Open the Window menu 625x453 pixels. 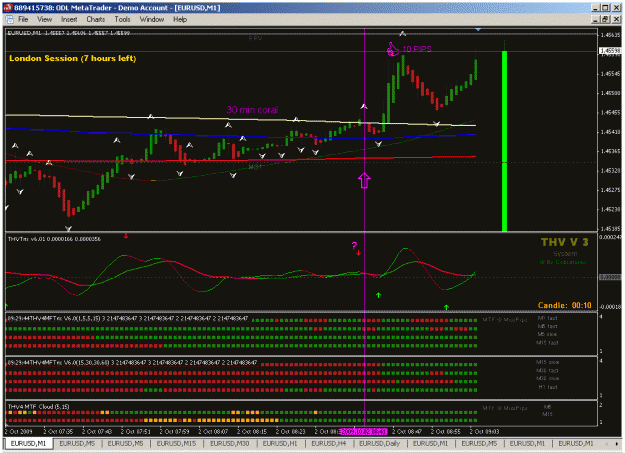coord(151,19)
